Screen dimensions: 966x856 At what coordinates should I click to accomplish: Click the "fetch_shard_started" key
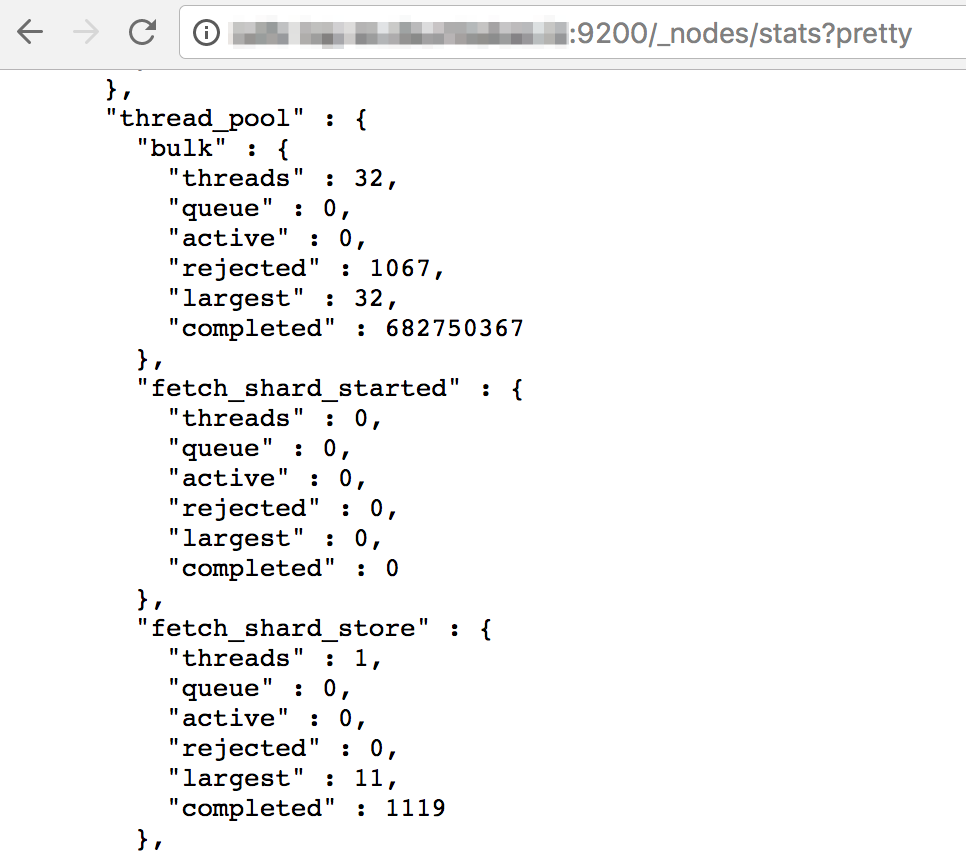point(298,388)
